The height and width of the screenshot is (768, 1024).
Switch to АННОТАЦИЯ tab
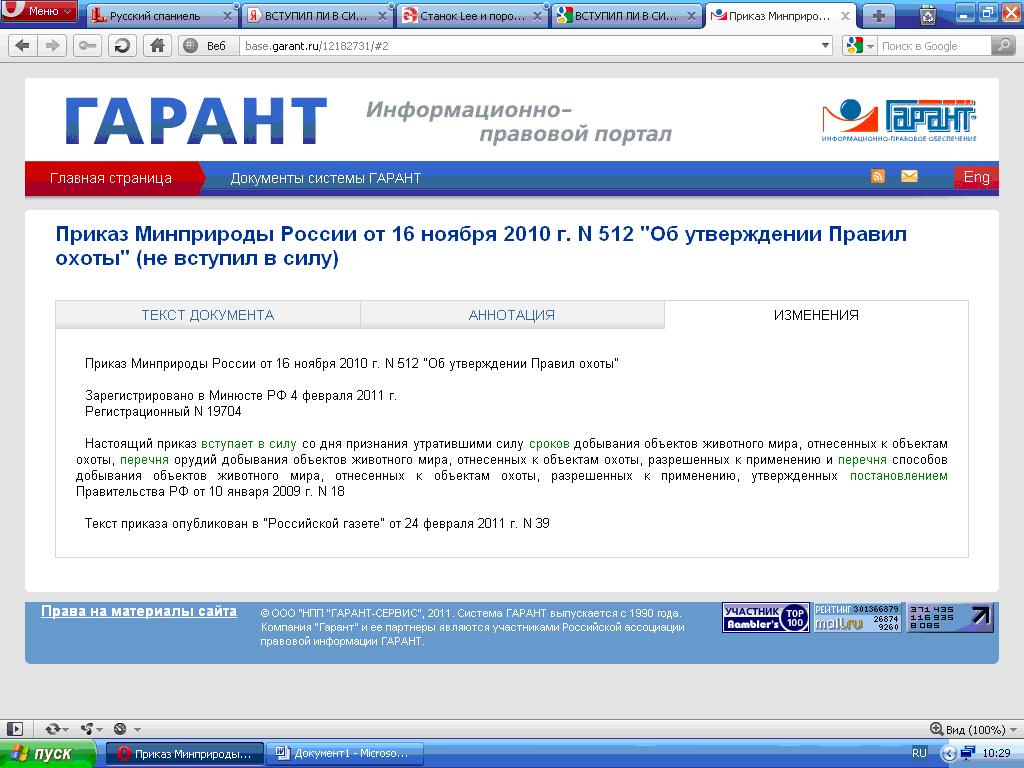pos(511,315)
